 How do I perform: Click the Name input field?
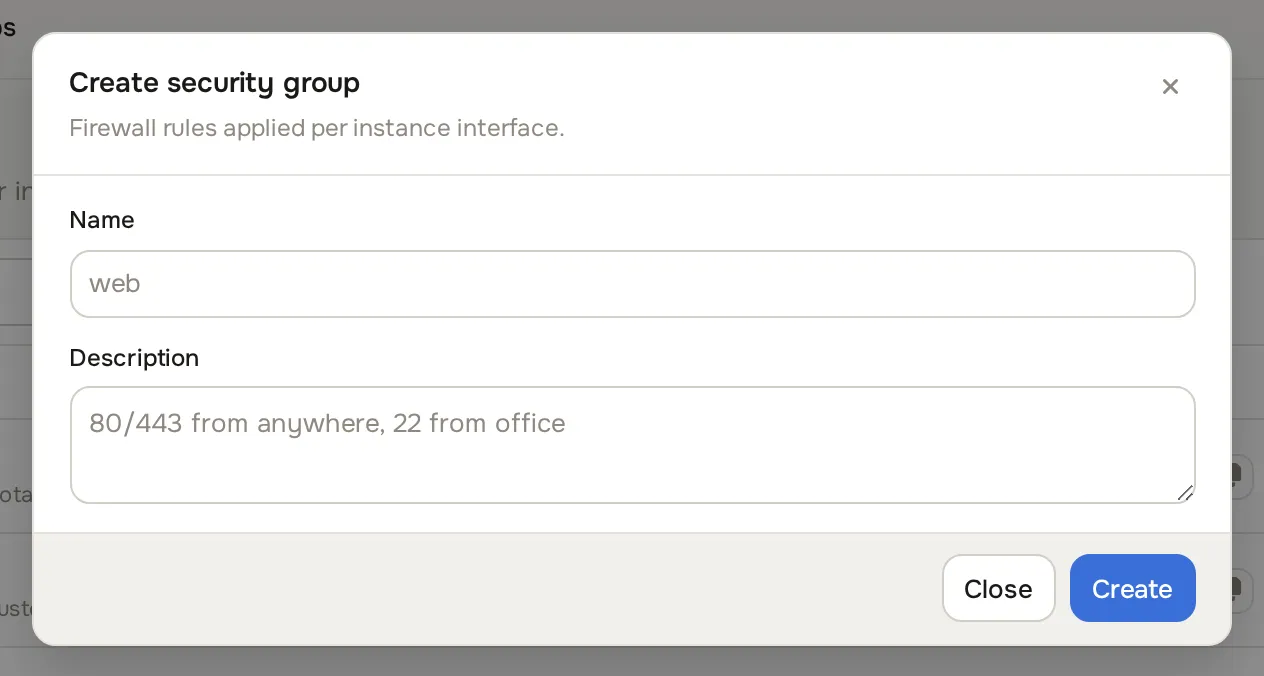pos(632,284)
